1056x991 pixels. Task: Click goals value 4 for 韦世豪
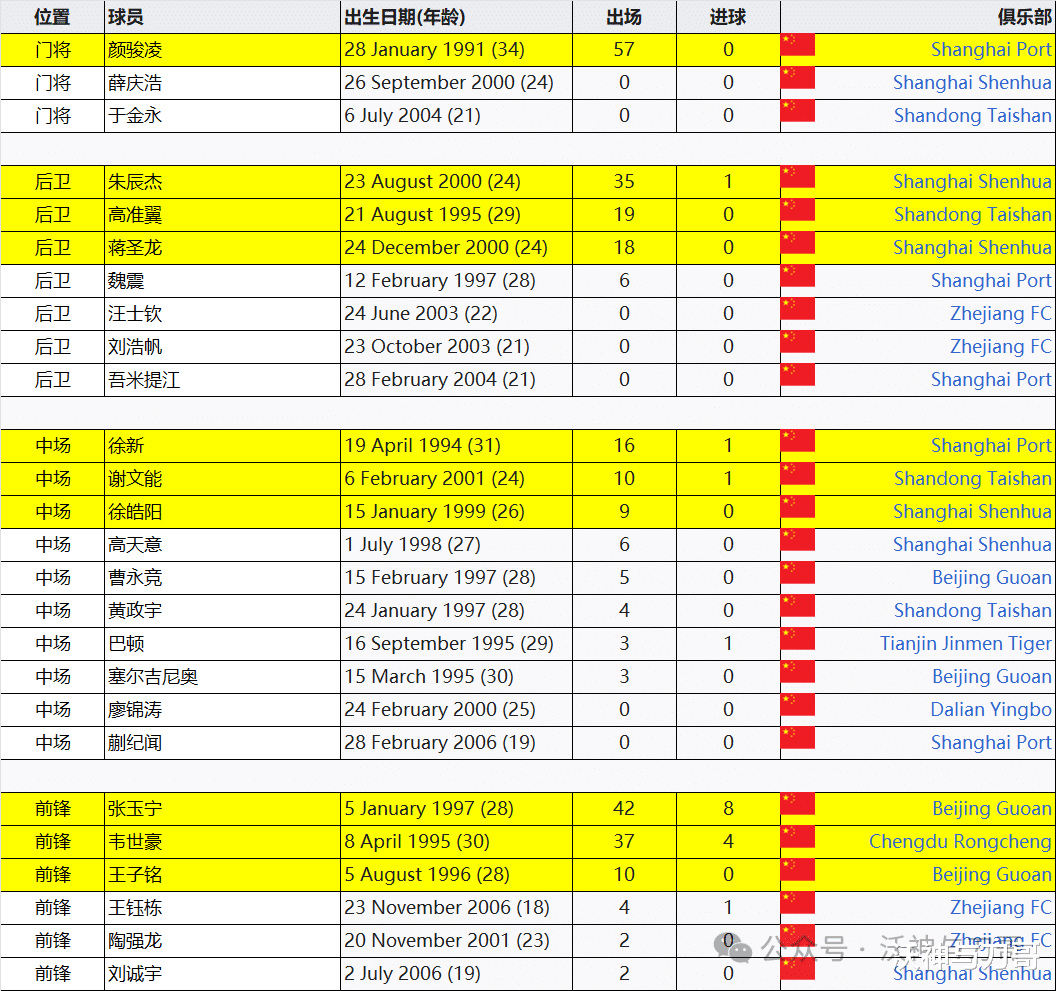728,842
